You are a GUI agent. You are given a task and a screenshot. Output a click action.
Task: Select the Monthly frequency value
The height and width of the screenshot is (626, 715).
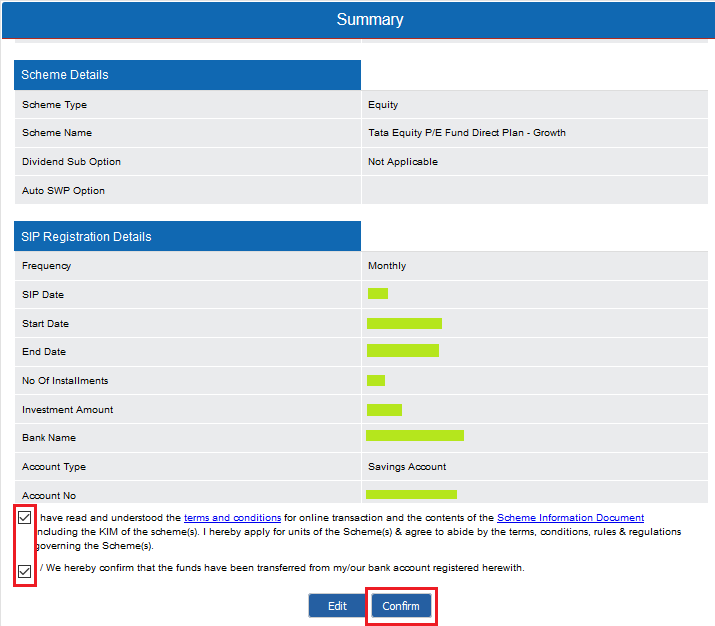(x=387, y=266)
